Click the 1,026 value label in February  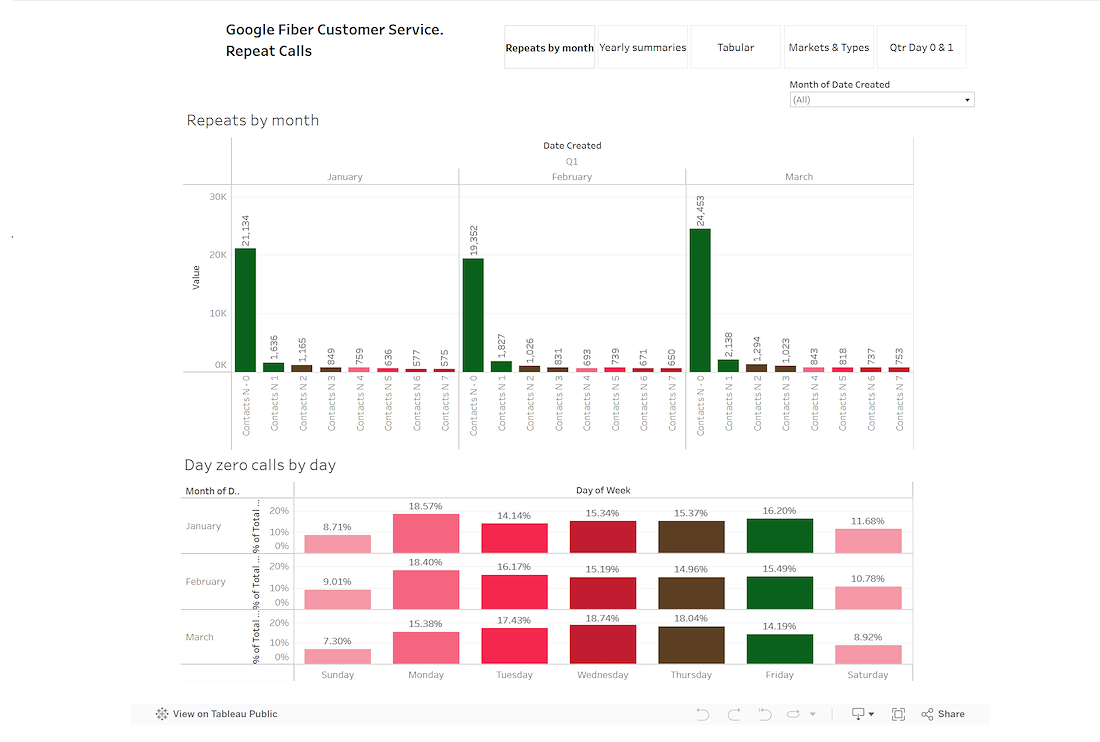(530, 351)
